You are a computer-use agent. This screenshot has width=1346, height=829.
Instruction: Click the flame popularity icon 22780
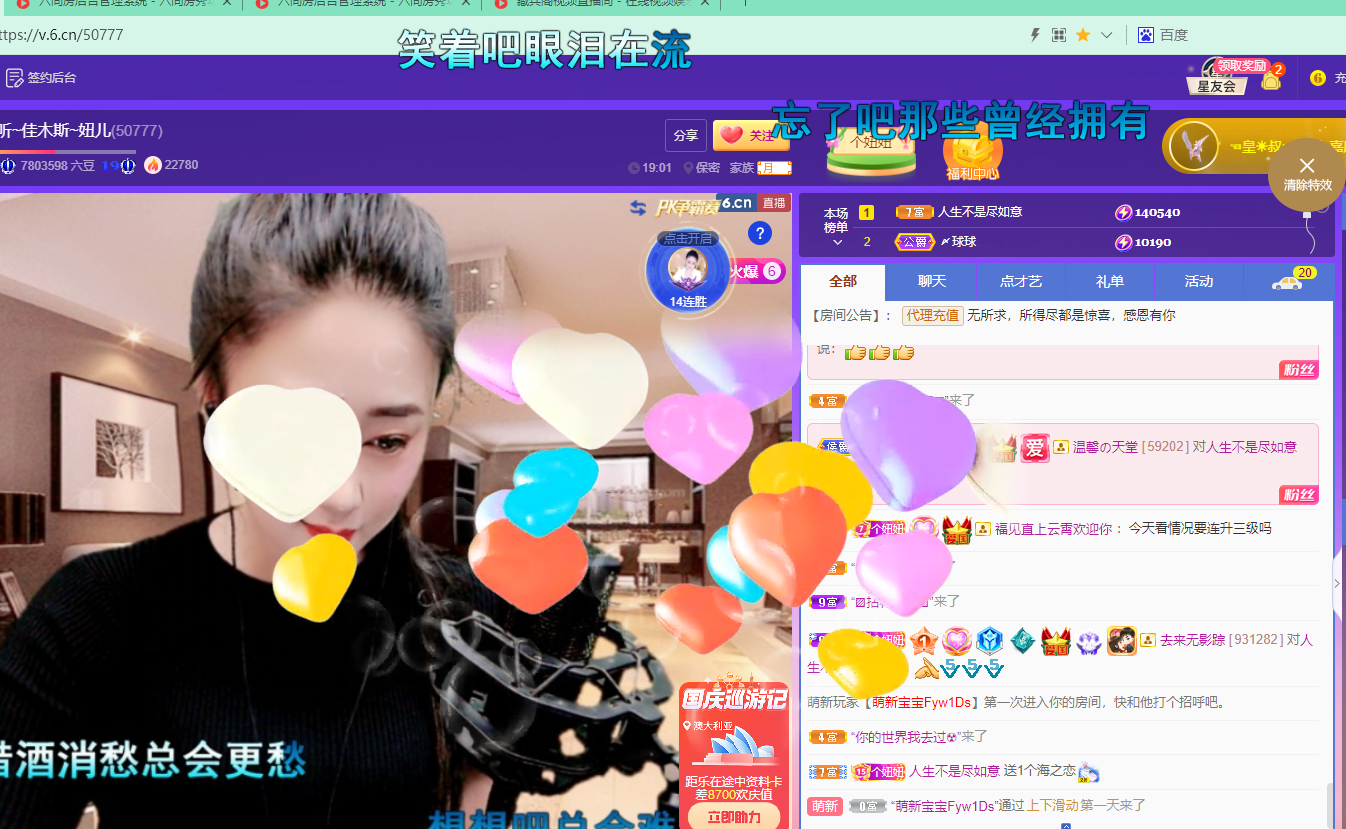click(152, 165)
